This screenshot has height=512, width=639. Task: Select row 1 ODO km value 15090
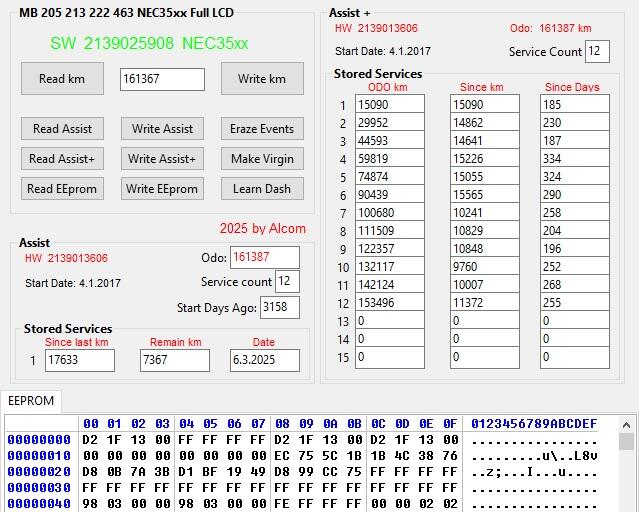(x=389, y=105)
